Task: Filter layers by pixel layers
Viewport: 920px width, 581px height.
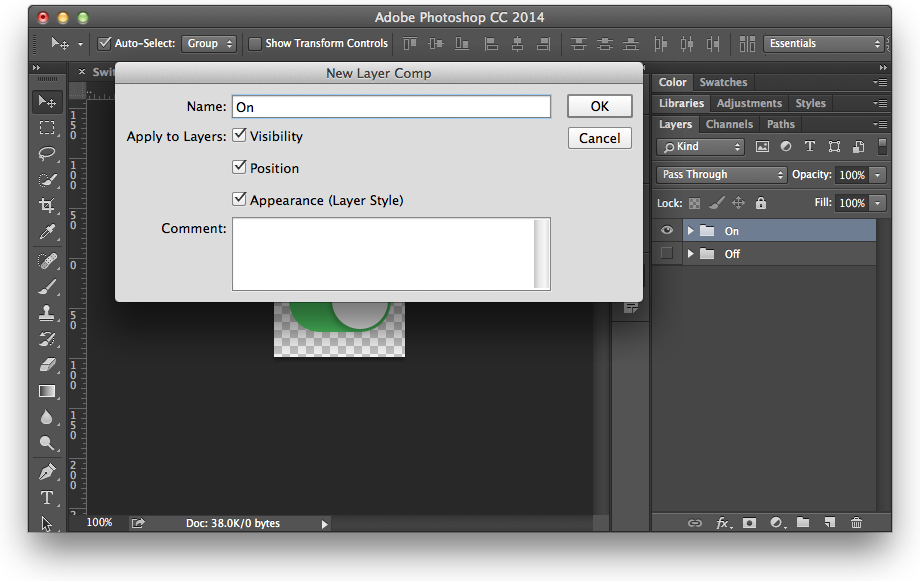Action: (x=762, y=147)
